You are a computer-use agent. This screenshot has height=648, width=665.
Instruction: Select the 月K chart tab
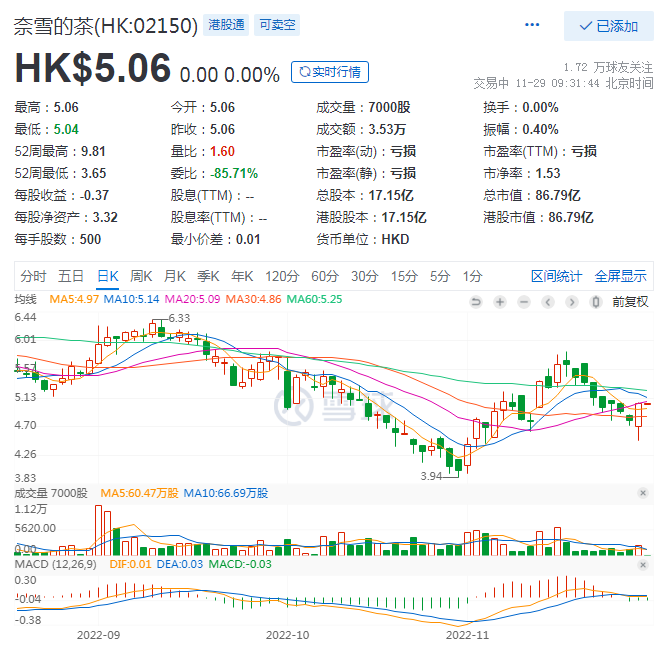tap(175, 277)
